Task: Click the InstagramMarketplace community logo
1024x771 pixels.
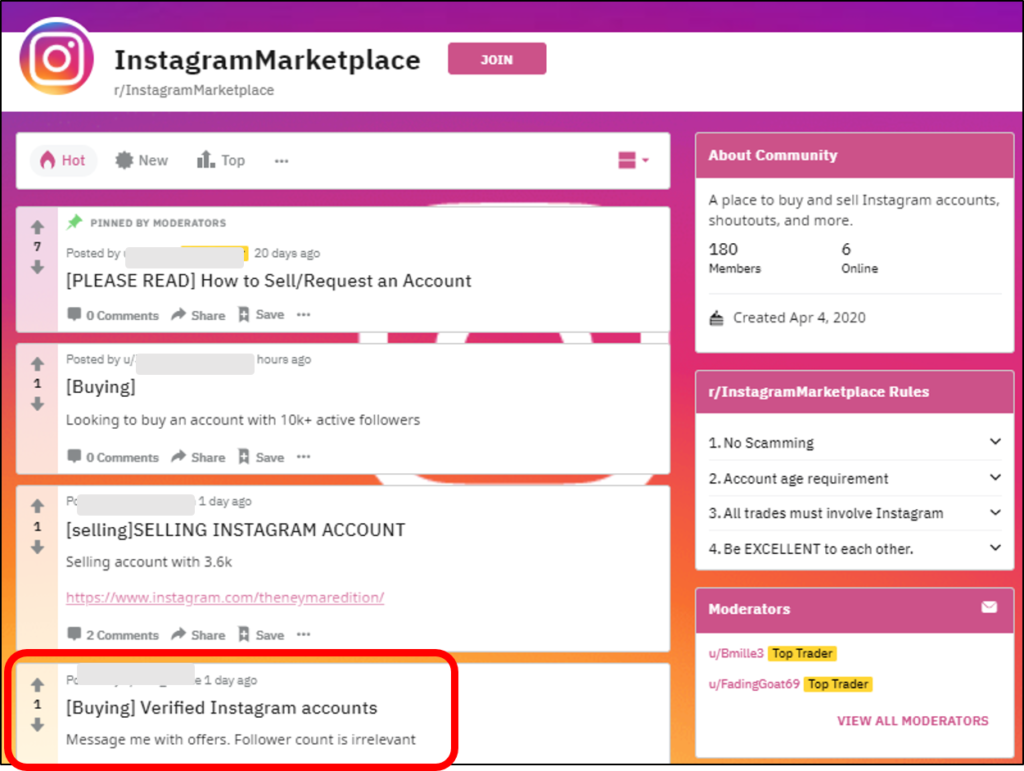Action: coord(57,59)
